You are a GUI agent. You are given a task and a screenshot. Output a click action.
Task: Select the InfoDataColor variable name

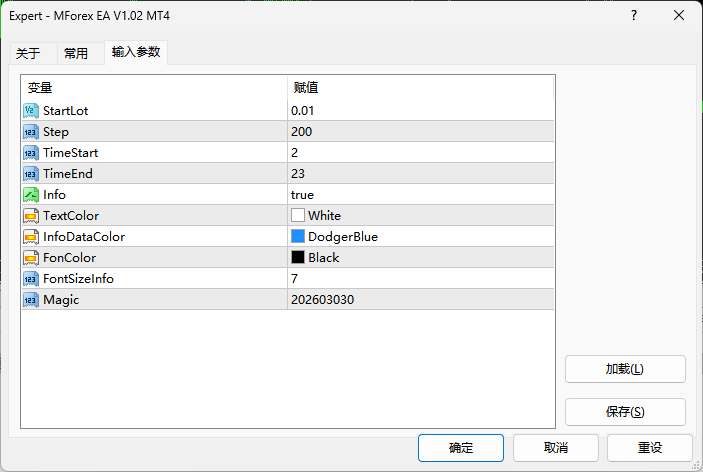84,237
